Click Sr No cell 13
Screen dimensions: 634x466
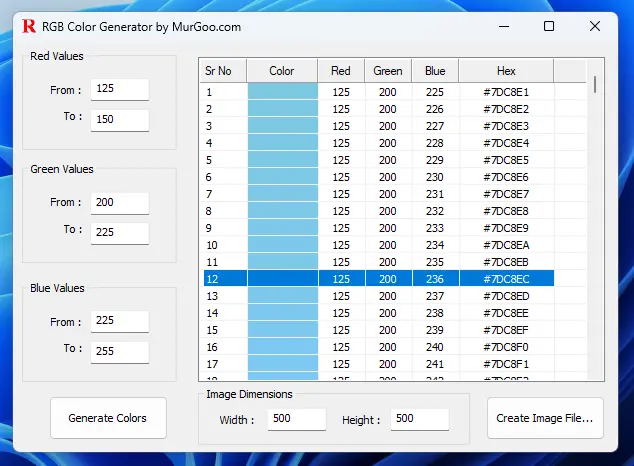pos(212,296)
